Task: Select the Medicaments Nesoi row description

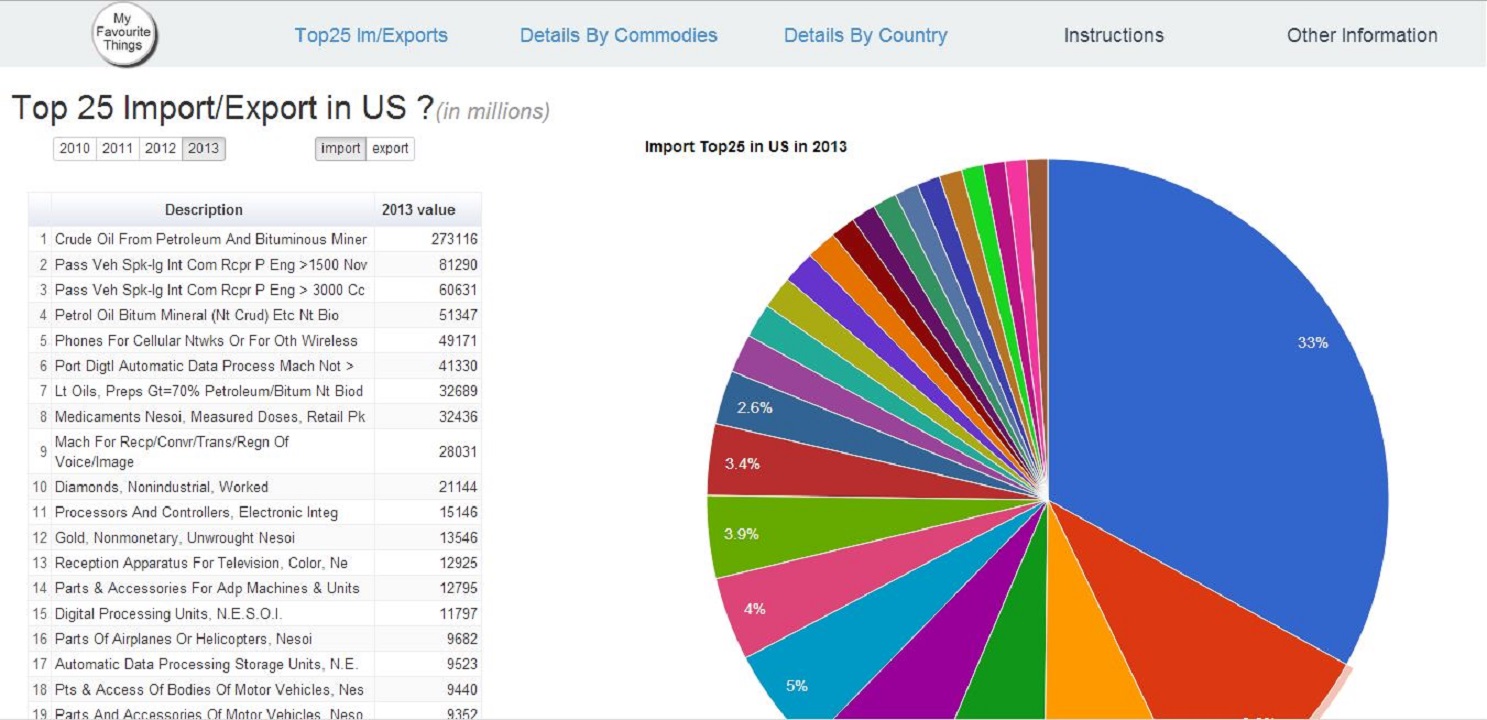Action: (x=213, y=416)
